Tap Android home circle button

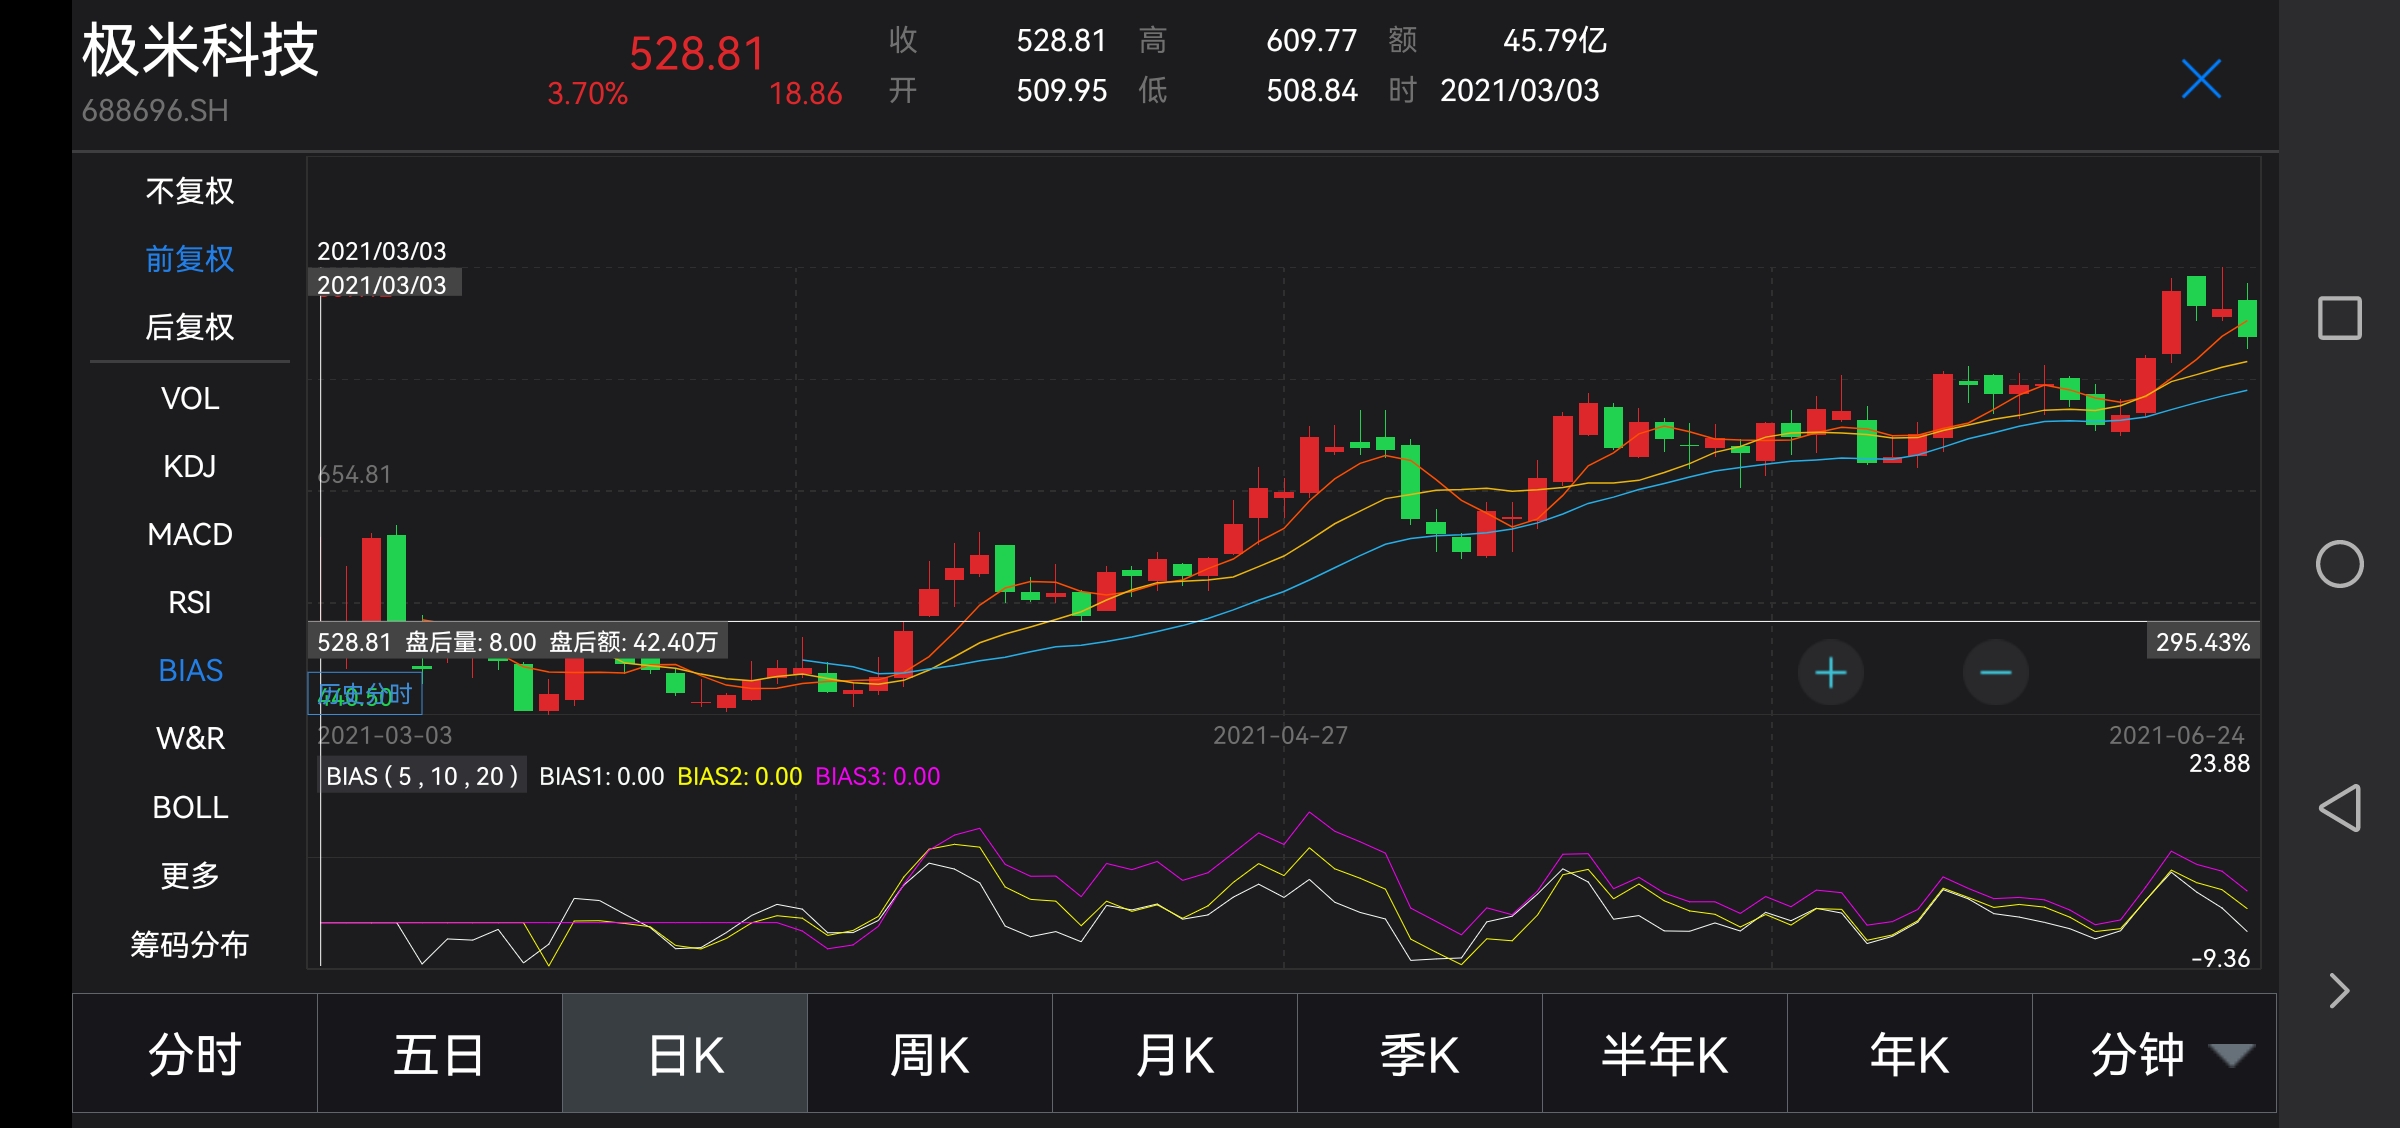tap(2339, 564)
